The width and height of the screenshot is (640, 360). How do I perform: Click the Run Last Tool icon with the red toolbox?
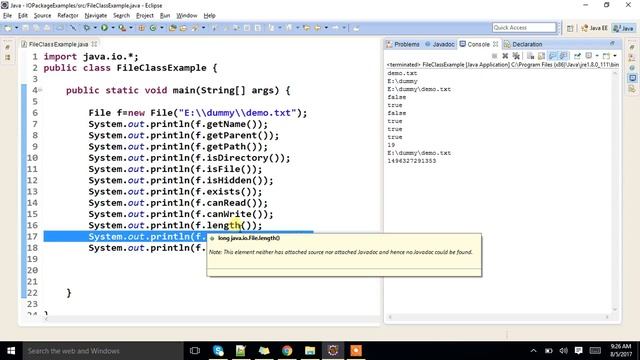pyautogui.click(x=122, y=28)
